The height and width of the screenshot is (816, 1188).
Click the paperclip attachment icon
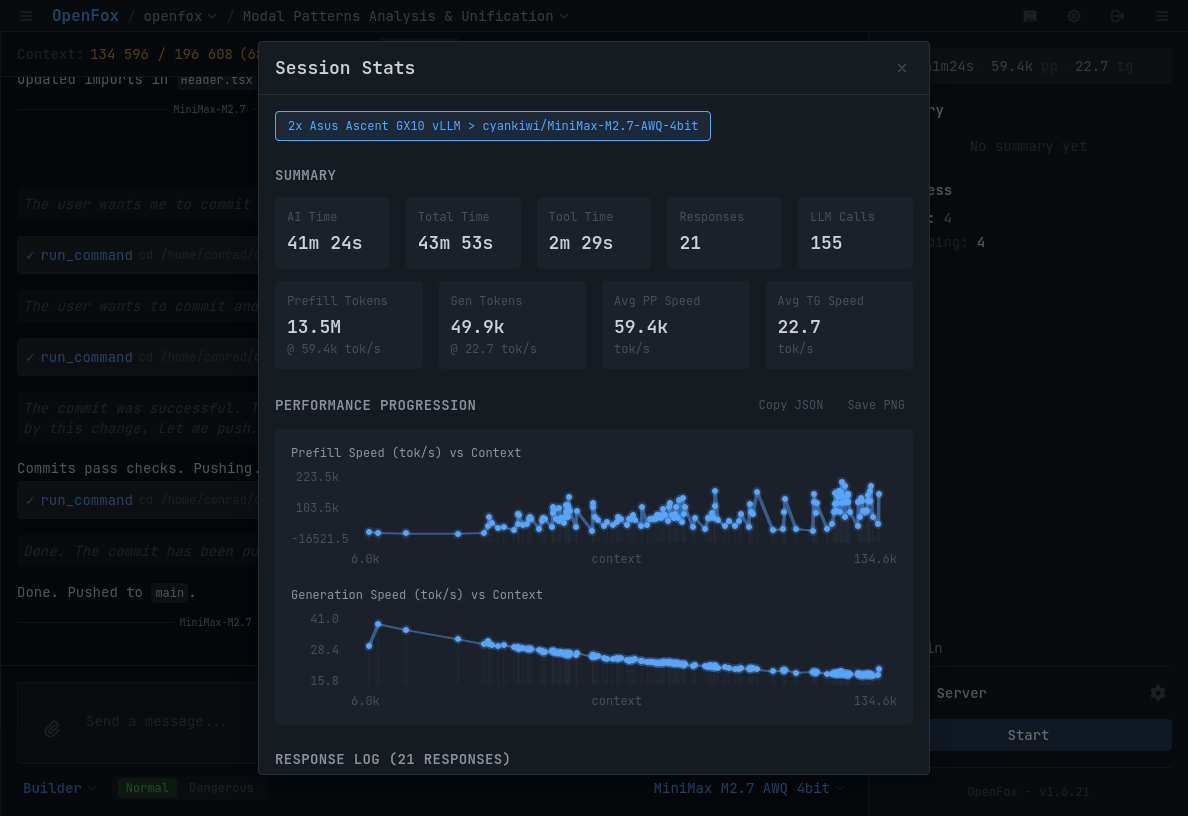52,729
